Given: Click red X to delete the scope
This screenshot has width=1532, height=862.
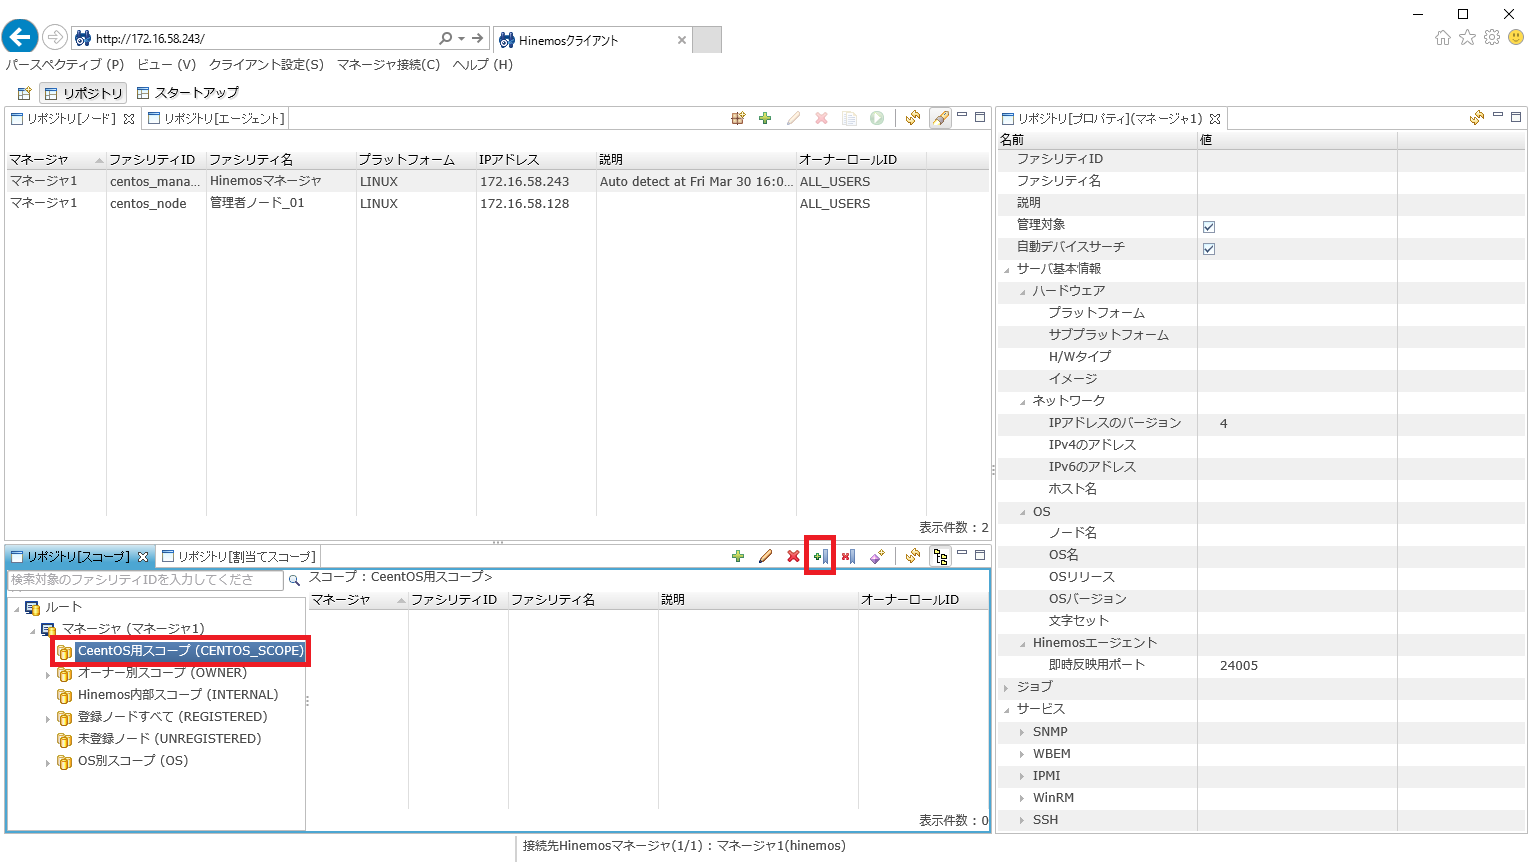Looking at the screenshot, I should [x=793, y=556].
